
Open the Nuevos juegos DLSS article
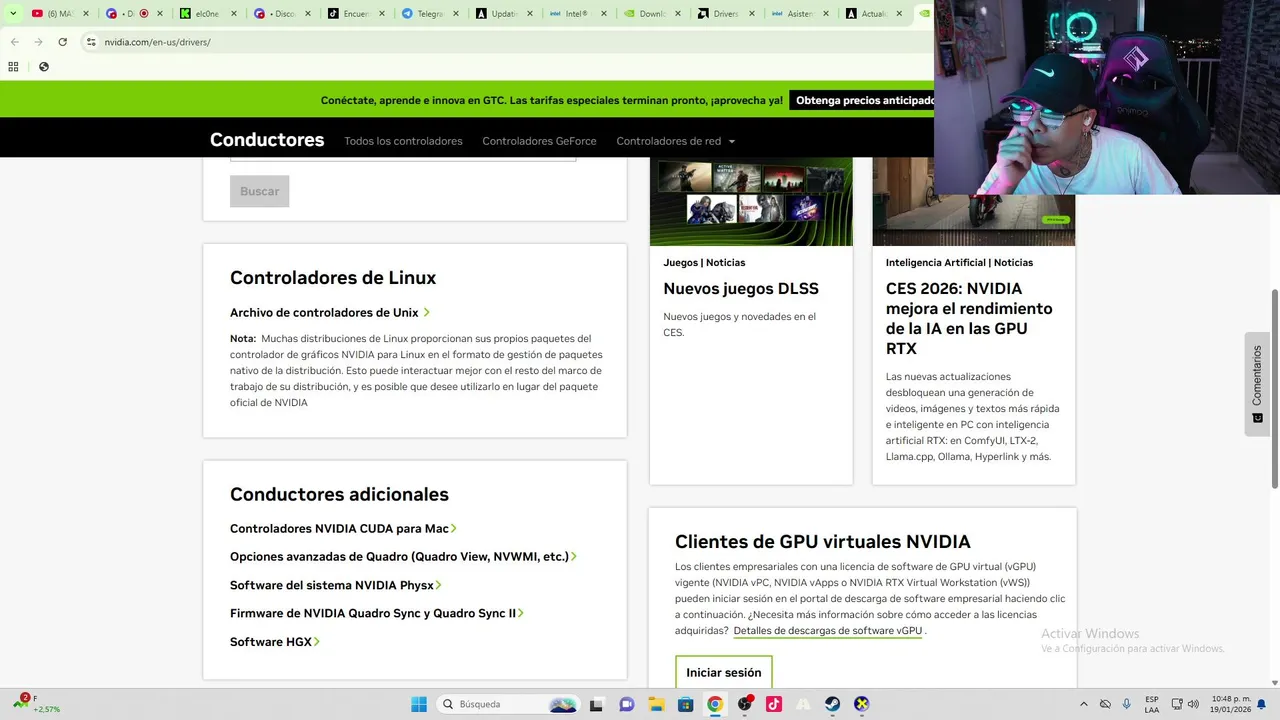741,289
